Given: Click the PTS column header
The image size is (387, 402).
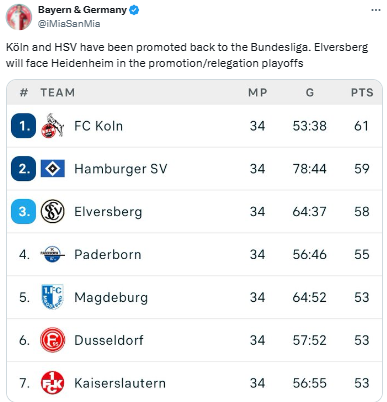Looking at the screenshot, I should pyautogui.click(x=362, y=93).
